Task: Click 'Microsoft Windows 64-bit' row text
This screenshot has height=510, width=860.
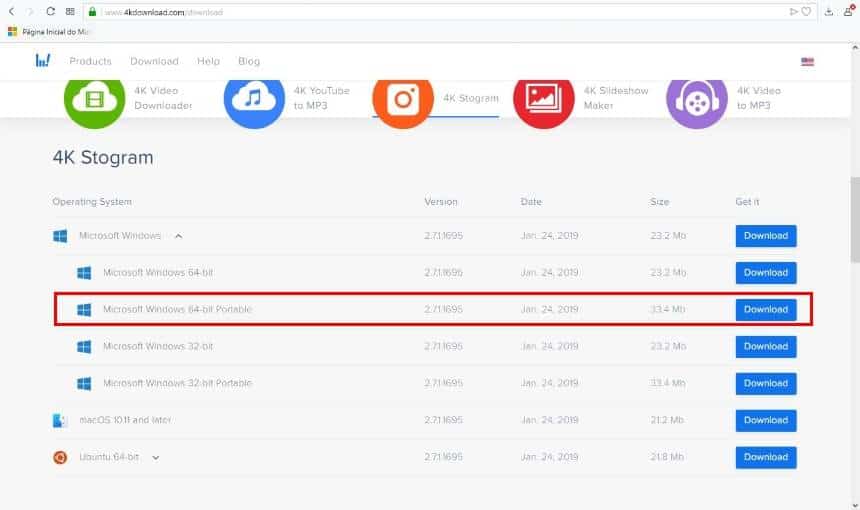Action: 158,273
